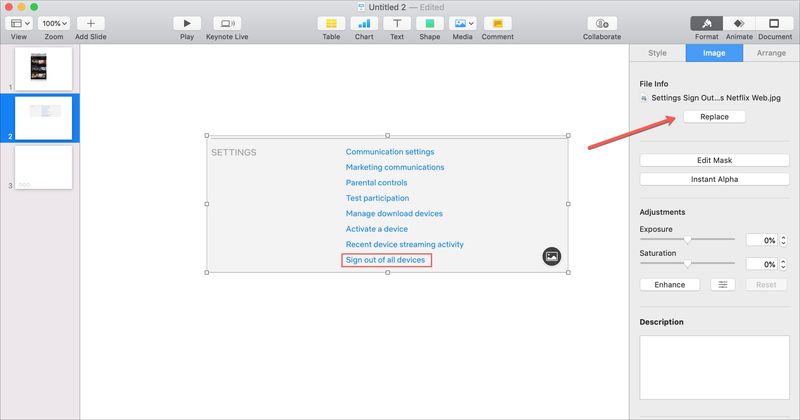Select slide 3 thumbnail
Image resolution: width=800 pixels, height=420 pixels.
coord(43,167)
